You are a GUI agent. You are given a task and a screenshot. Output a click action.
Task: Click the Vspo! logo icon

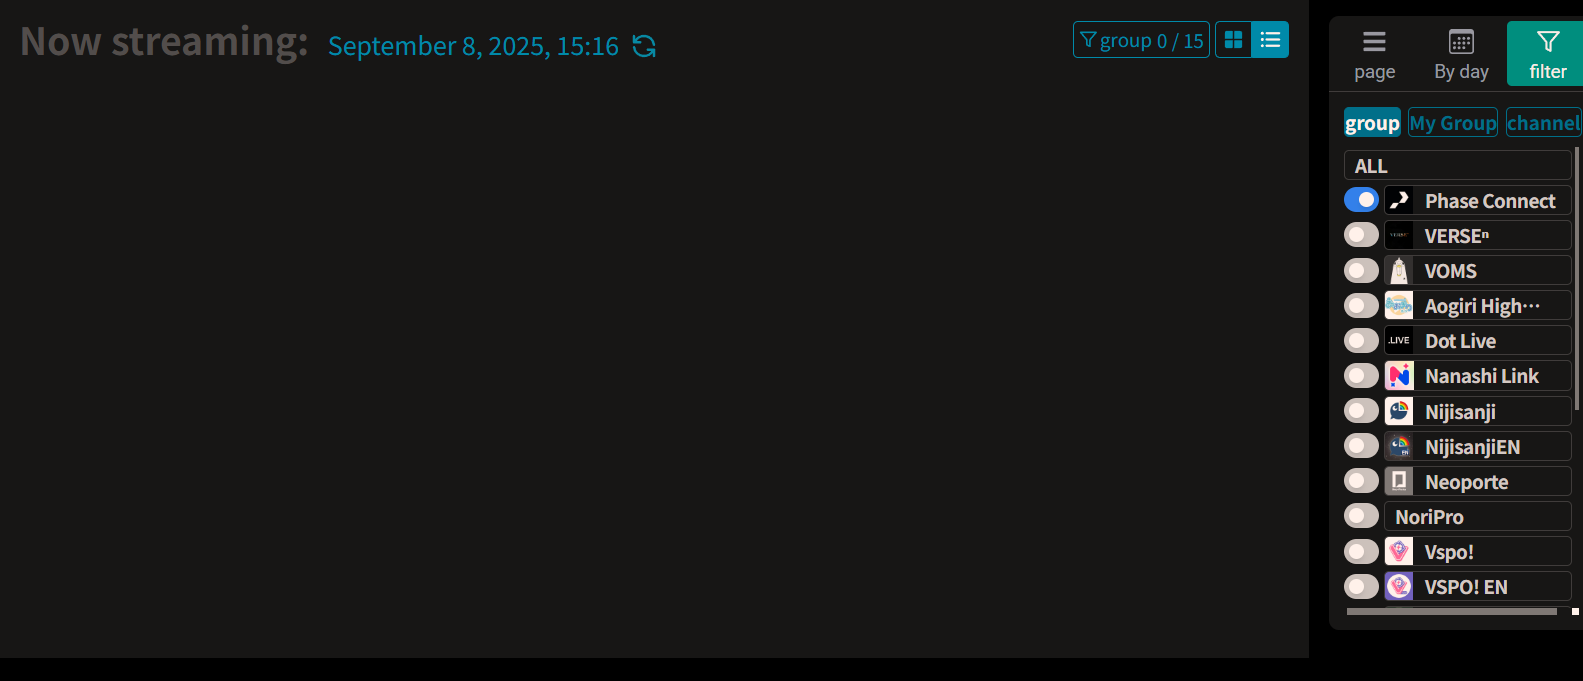click(x=1399, y=551)
